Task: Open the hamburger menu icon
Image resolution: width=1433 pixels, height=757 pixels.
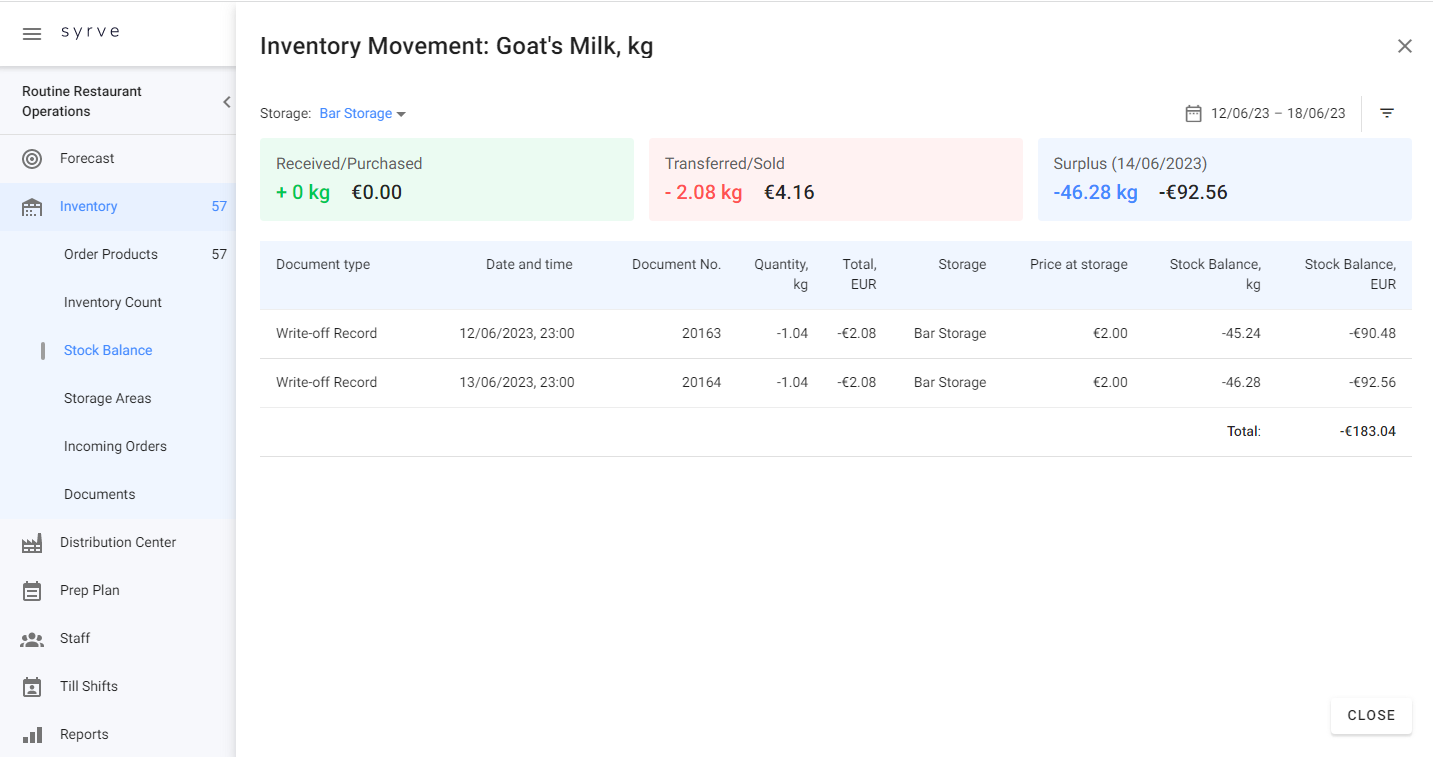Action: coord(32,34)
